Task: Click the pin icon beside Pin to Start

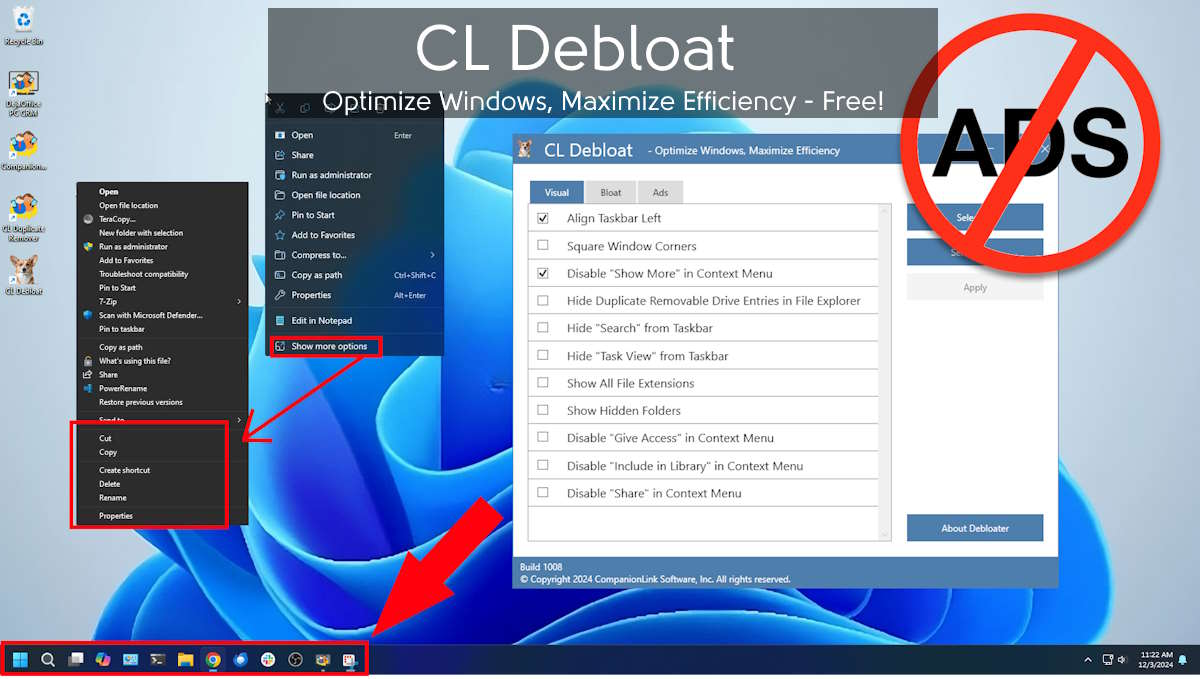Action: (281, 215)
